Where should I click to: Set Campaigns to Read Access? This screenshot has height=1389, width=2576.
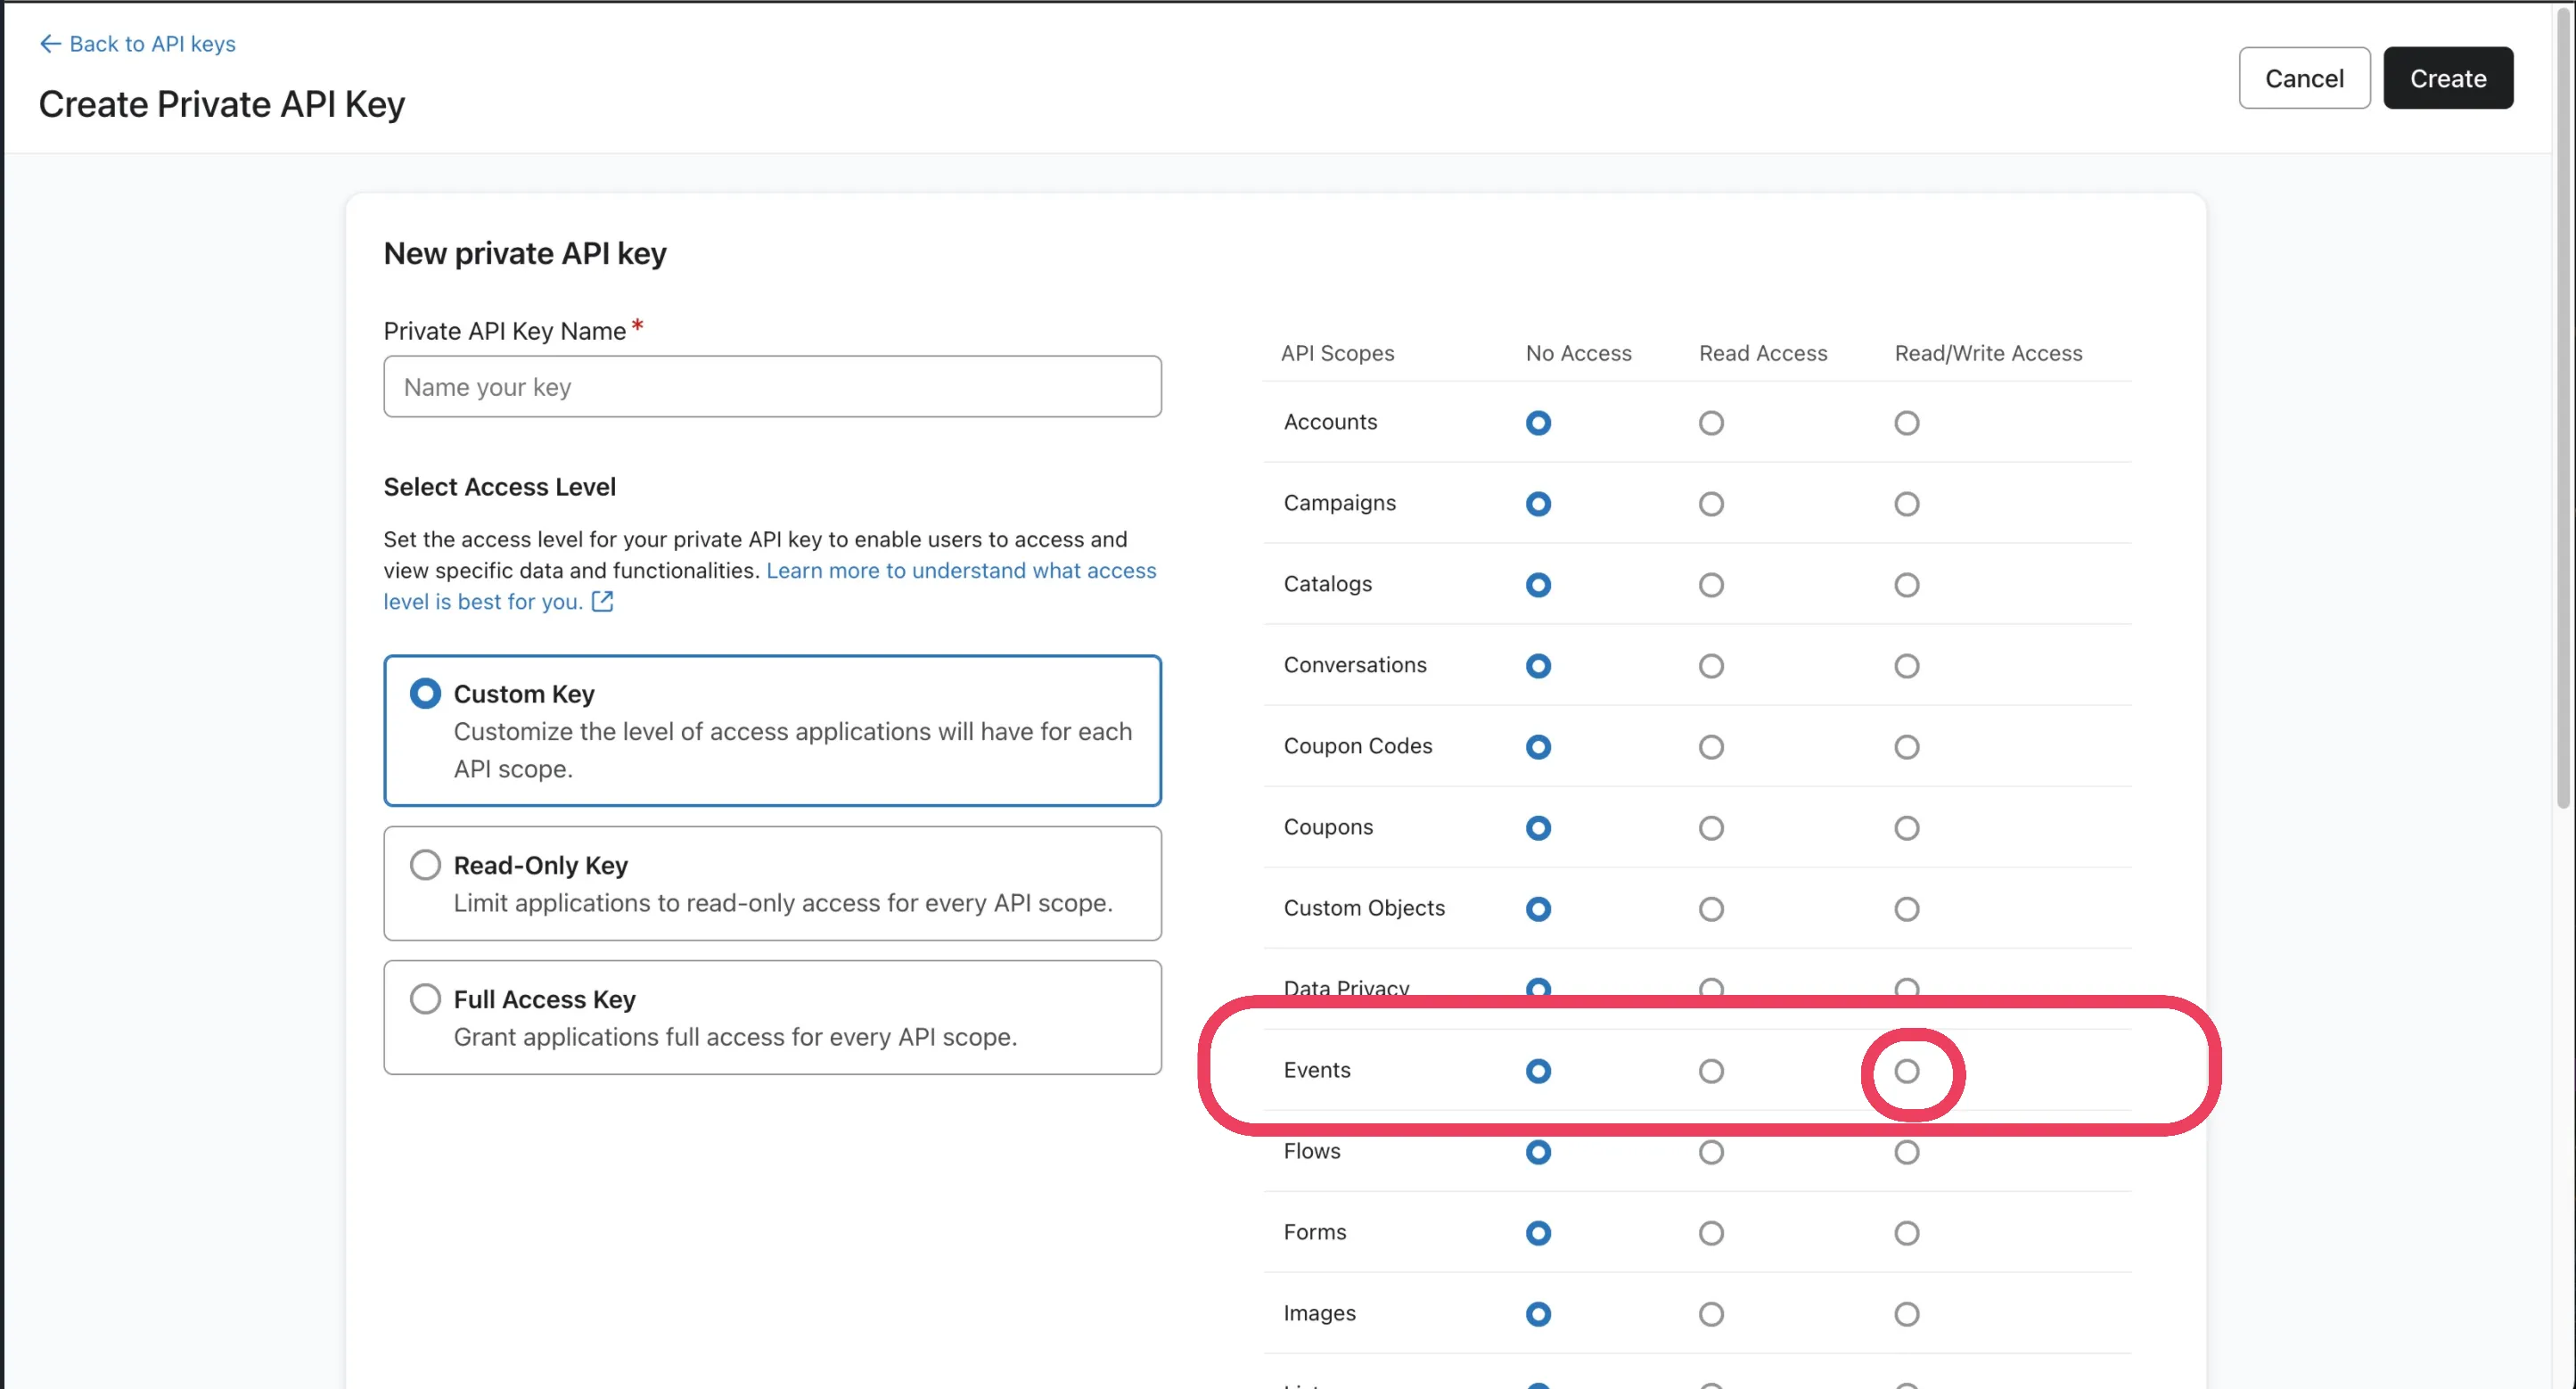(x=1711, y=504)
